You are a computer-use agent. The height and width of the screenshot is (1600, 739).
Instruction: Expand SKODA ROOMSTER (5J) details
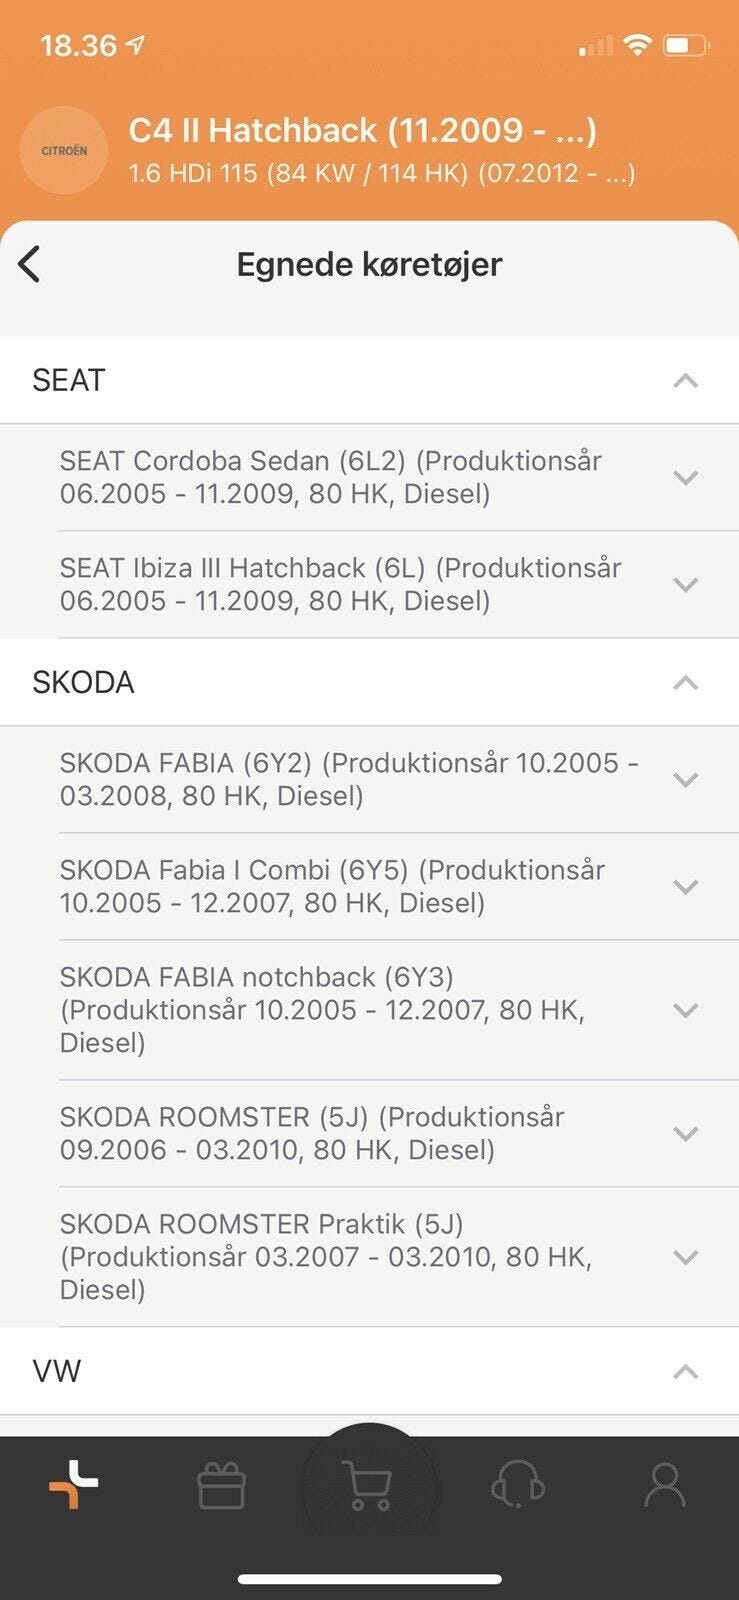click(x=685, y=1134)
